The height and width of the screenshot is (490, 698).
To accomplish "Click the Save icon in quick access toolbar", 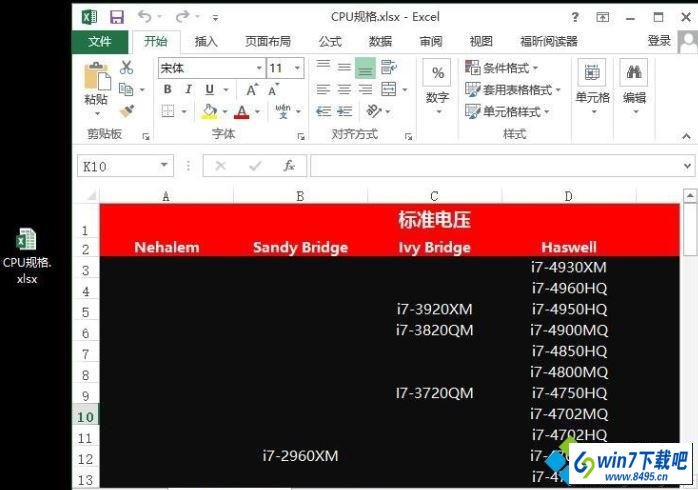I will (x=117, y=17).
